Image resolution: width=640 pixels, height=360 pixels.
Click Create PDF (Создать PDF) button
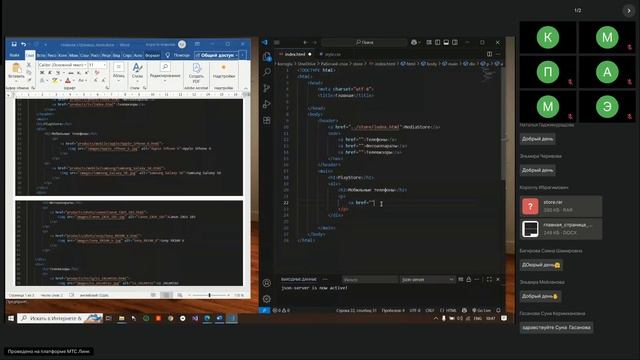coord(196,73)
